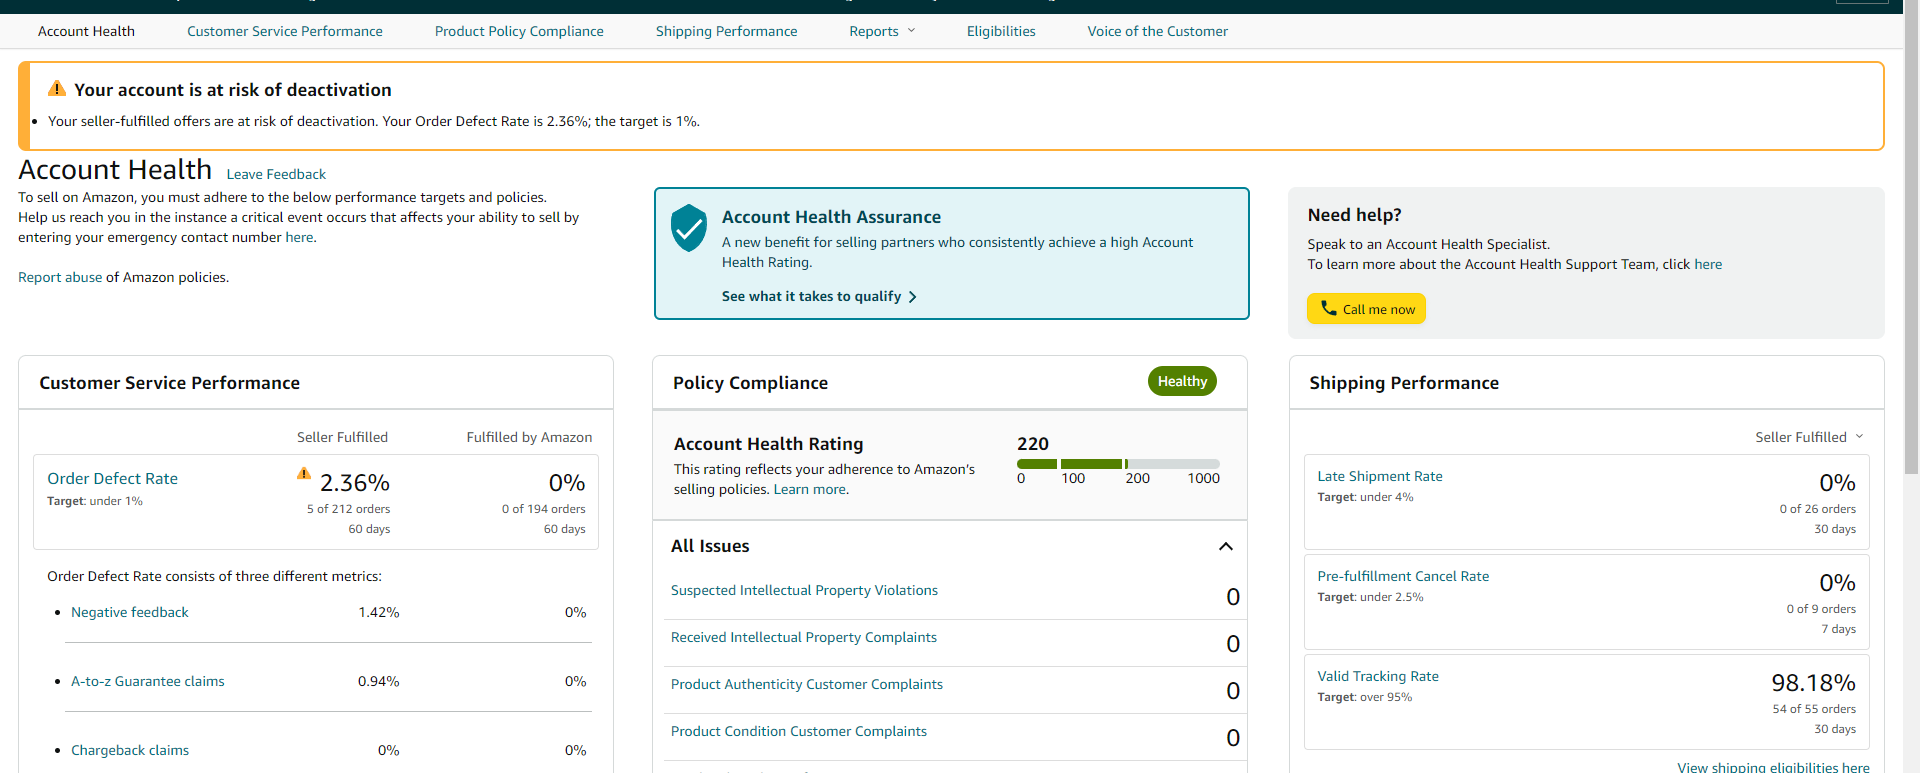Open the Eligibilities tab
The image size is (1920, 773).
[1001, 31]
